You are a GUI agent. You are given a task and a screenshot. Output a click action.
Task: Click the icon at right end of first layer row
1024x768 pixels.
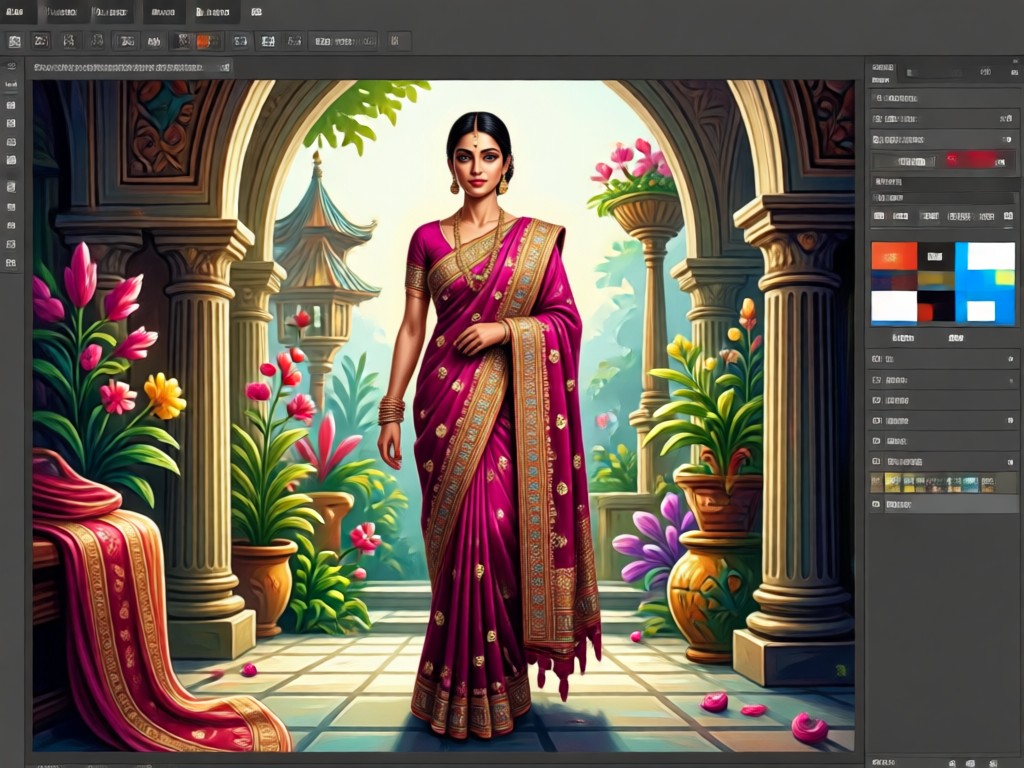pyautogui.click(x=1010, y=359)
